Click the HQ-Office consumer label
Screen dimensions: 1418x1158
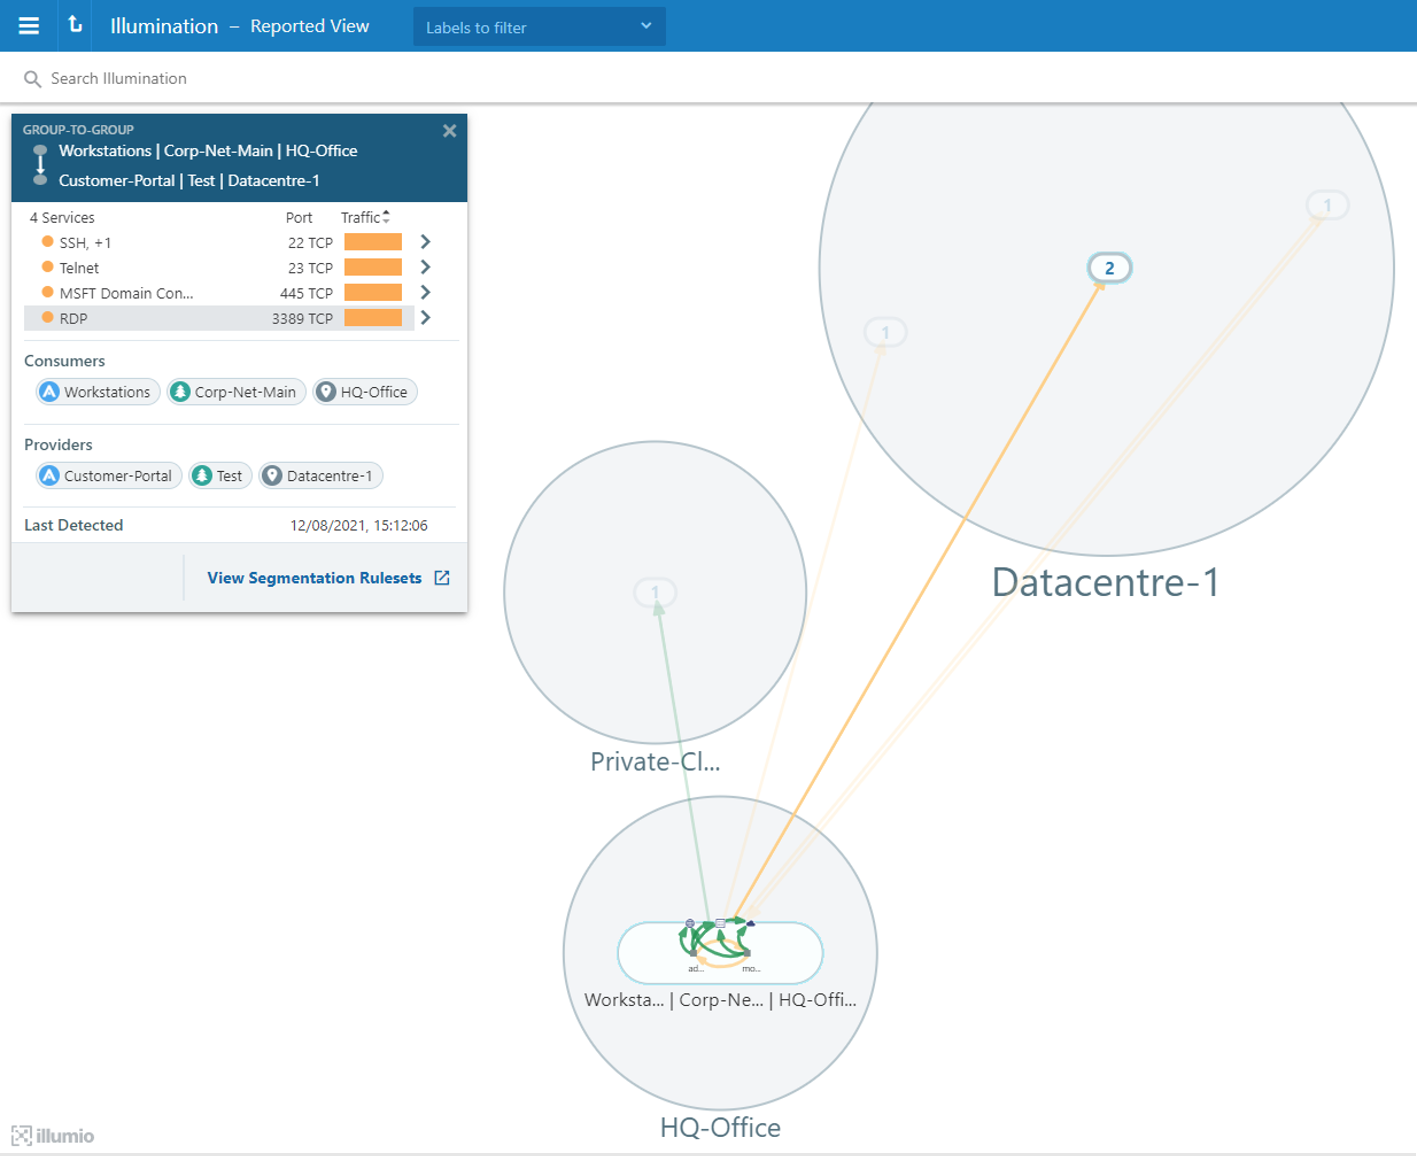[365, 392]
